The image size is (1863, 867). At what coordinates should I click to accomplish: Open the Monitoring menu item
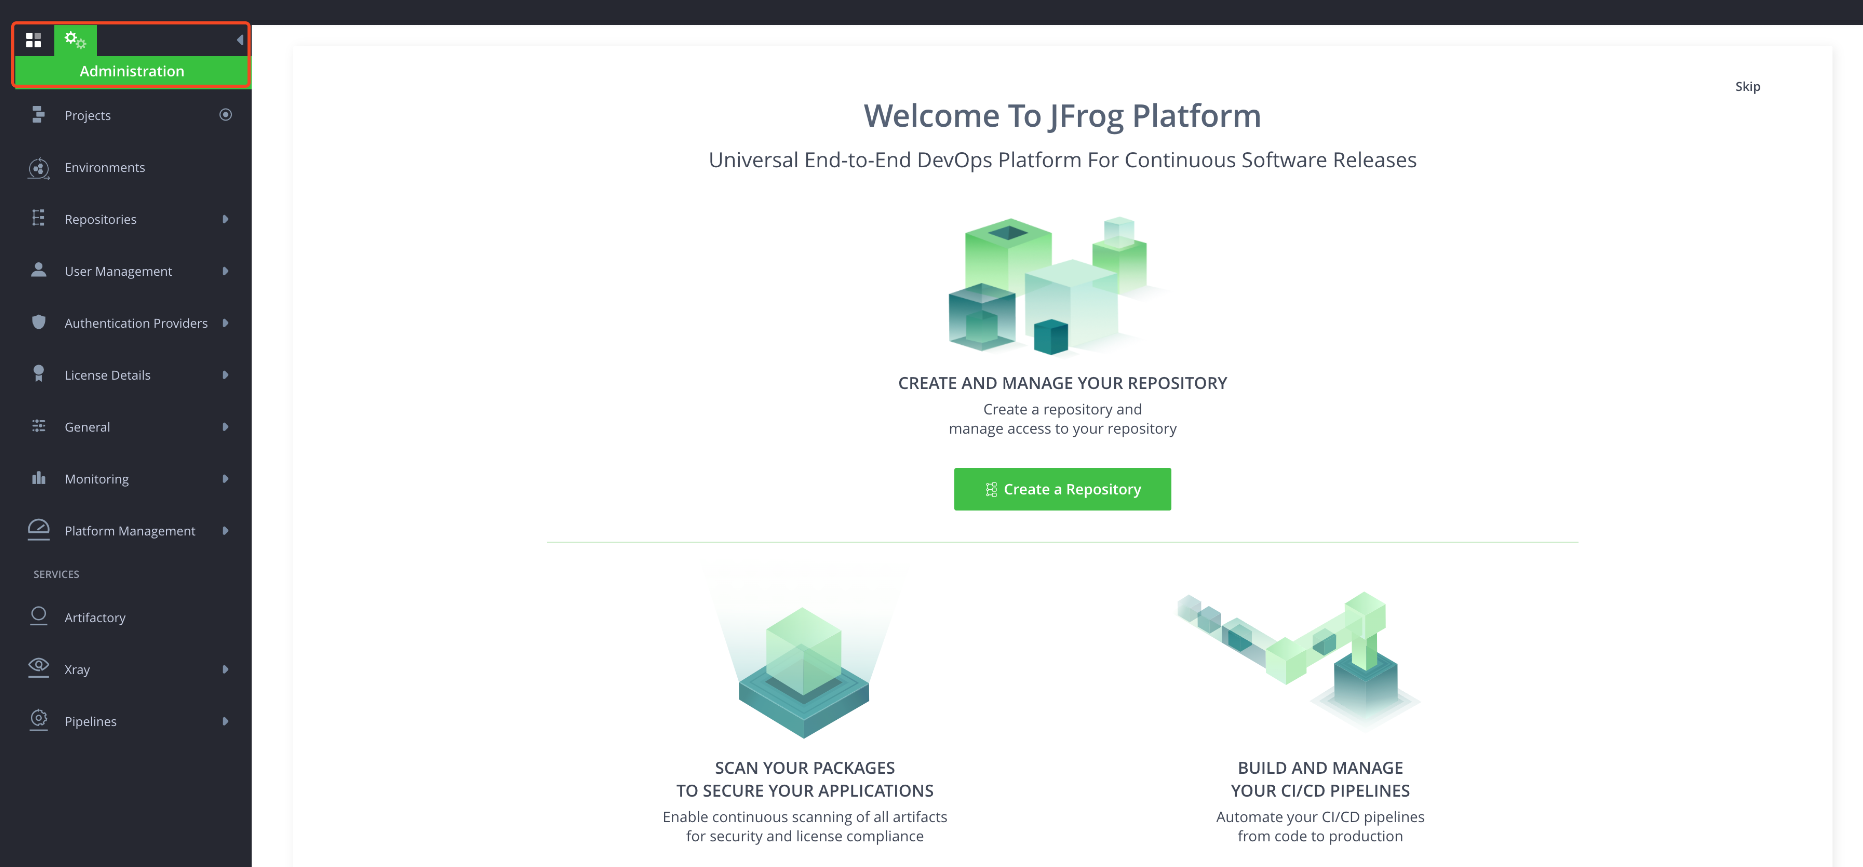pos(97,480)
